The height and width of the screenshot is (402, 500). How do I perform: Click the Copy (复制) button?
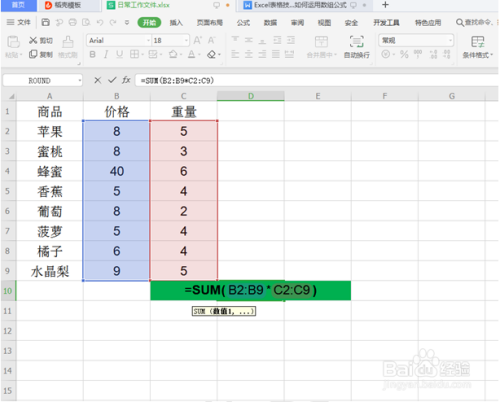pyautogui.click(x=41, y=54)
